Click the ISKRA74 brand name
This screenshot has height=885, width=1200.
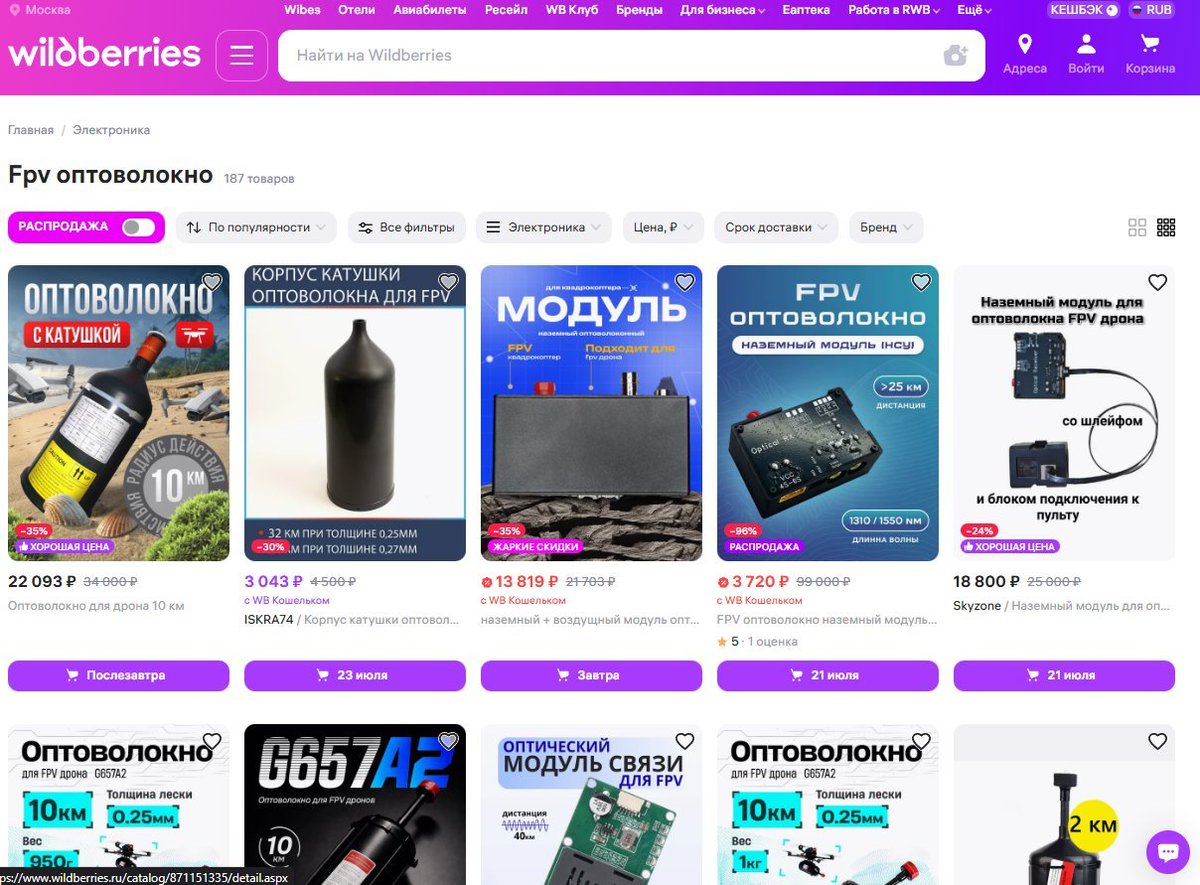[x=269, y=620]
